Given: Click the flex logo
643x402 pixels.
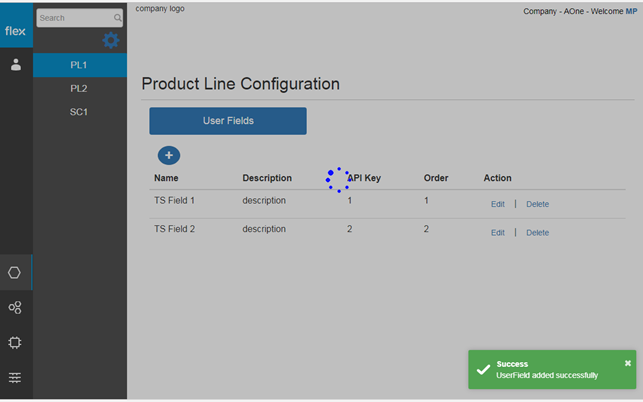Looking at the screenshot, I should [x=16, y=31].
